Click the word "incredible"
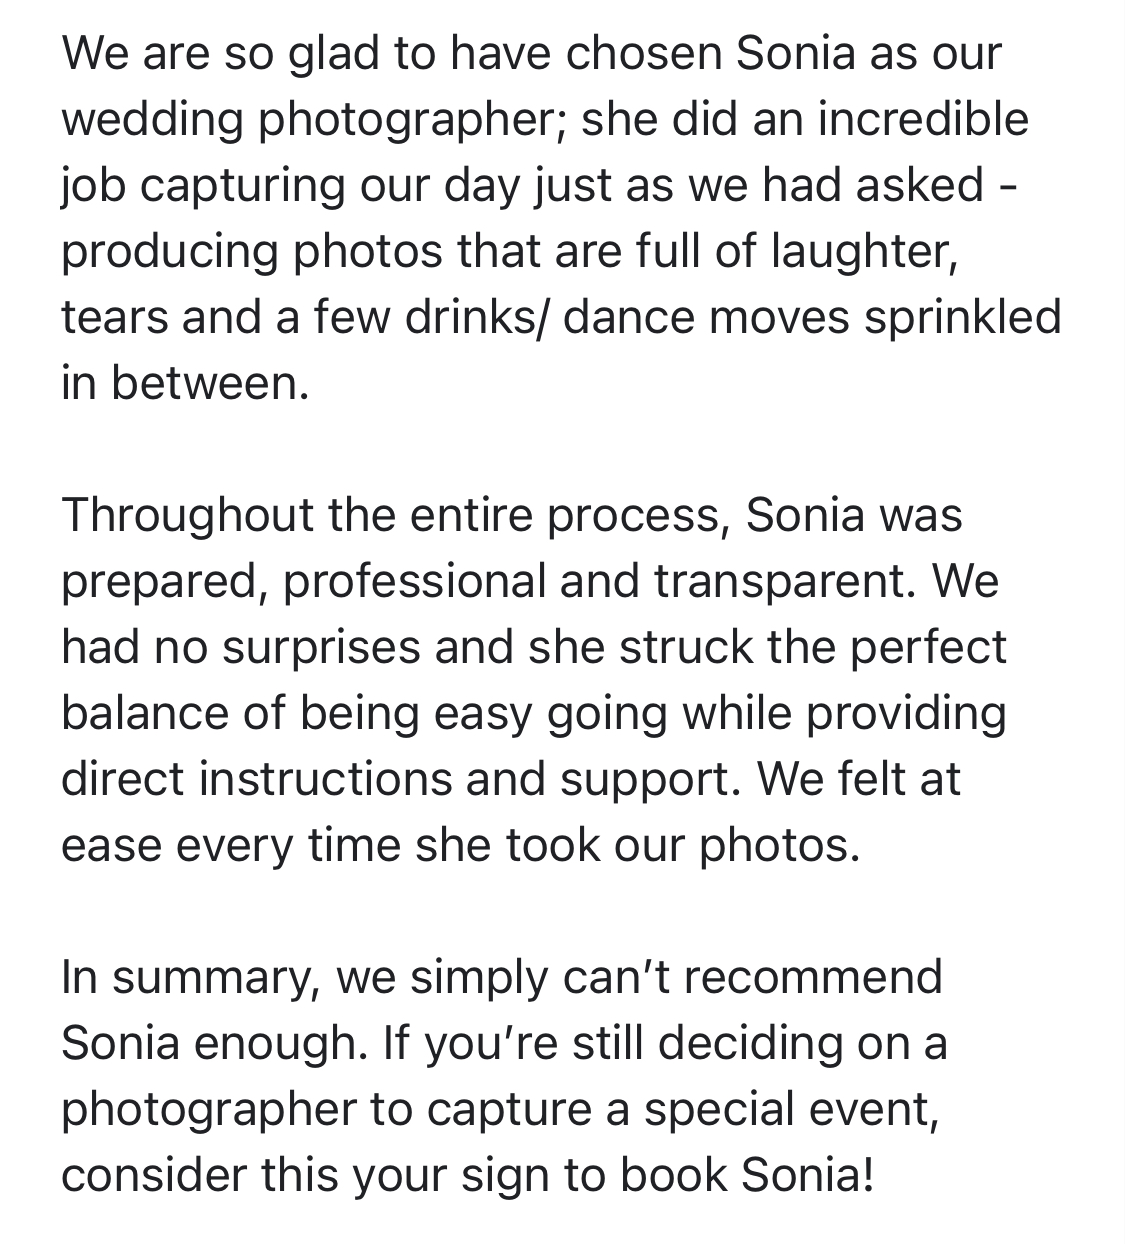This screenshot has height=1244, width=1125. pos(923,119)
